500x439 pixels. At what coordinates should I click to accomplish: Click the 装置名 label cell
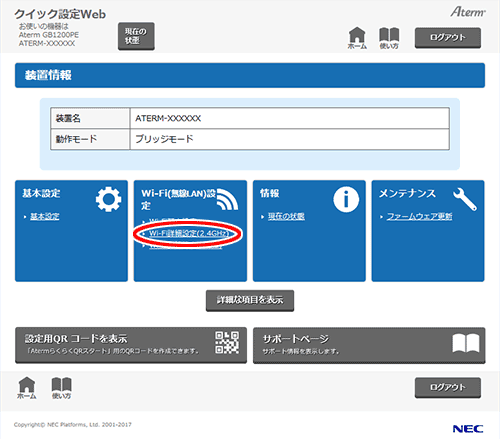[x=90, y=118]
